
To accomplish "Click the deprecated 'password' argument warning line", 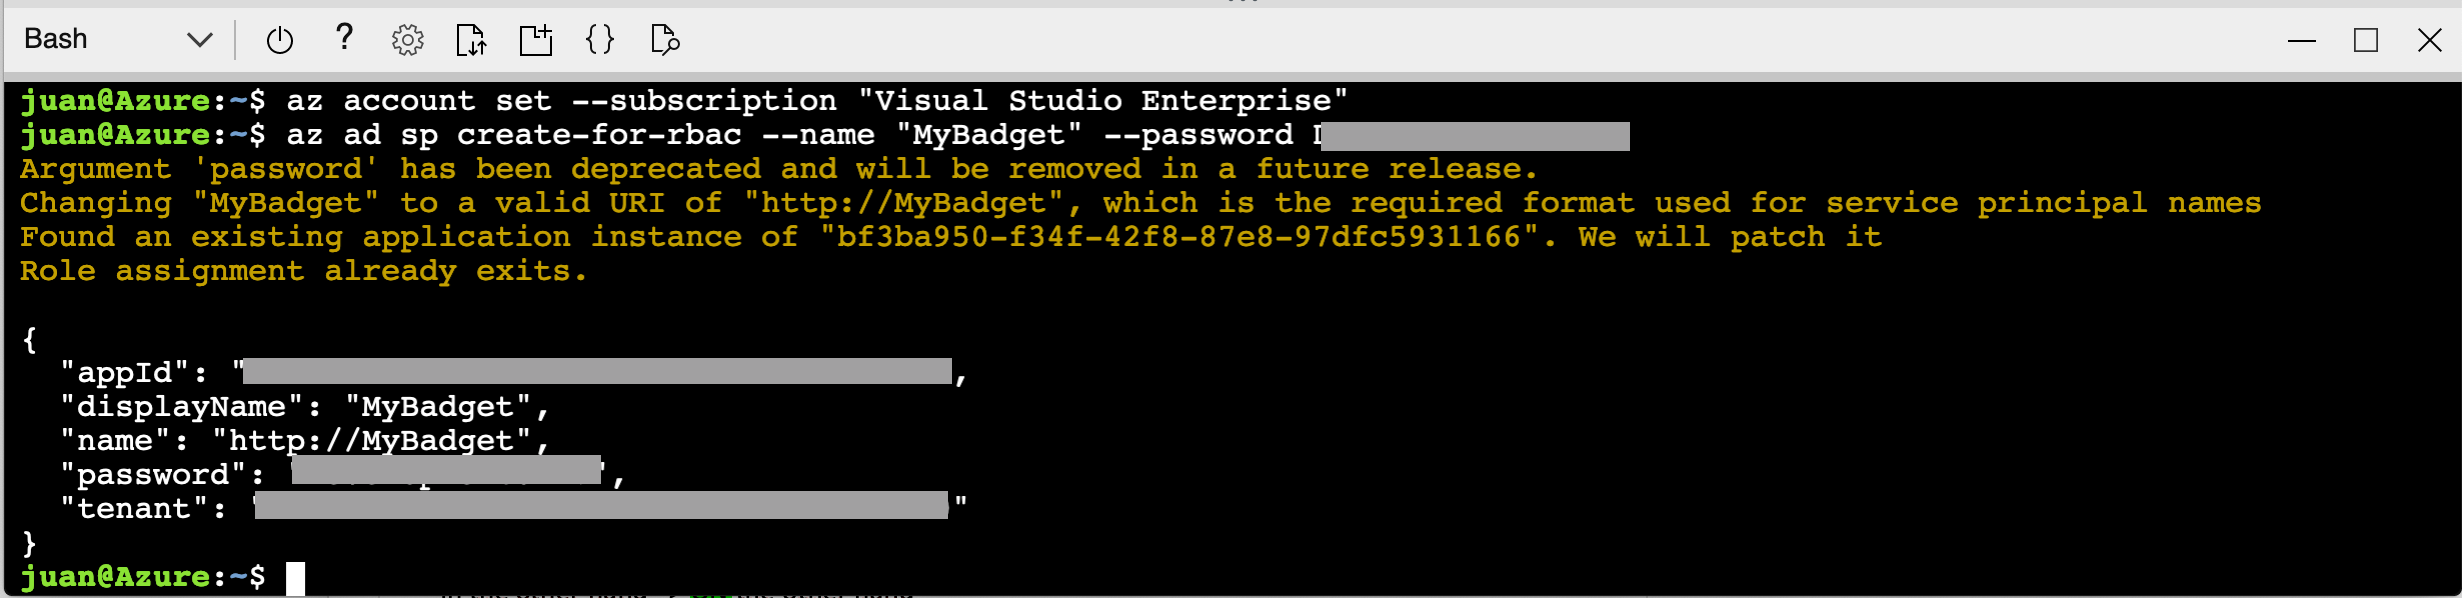I will [x=777, y=169].
